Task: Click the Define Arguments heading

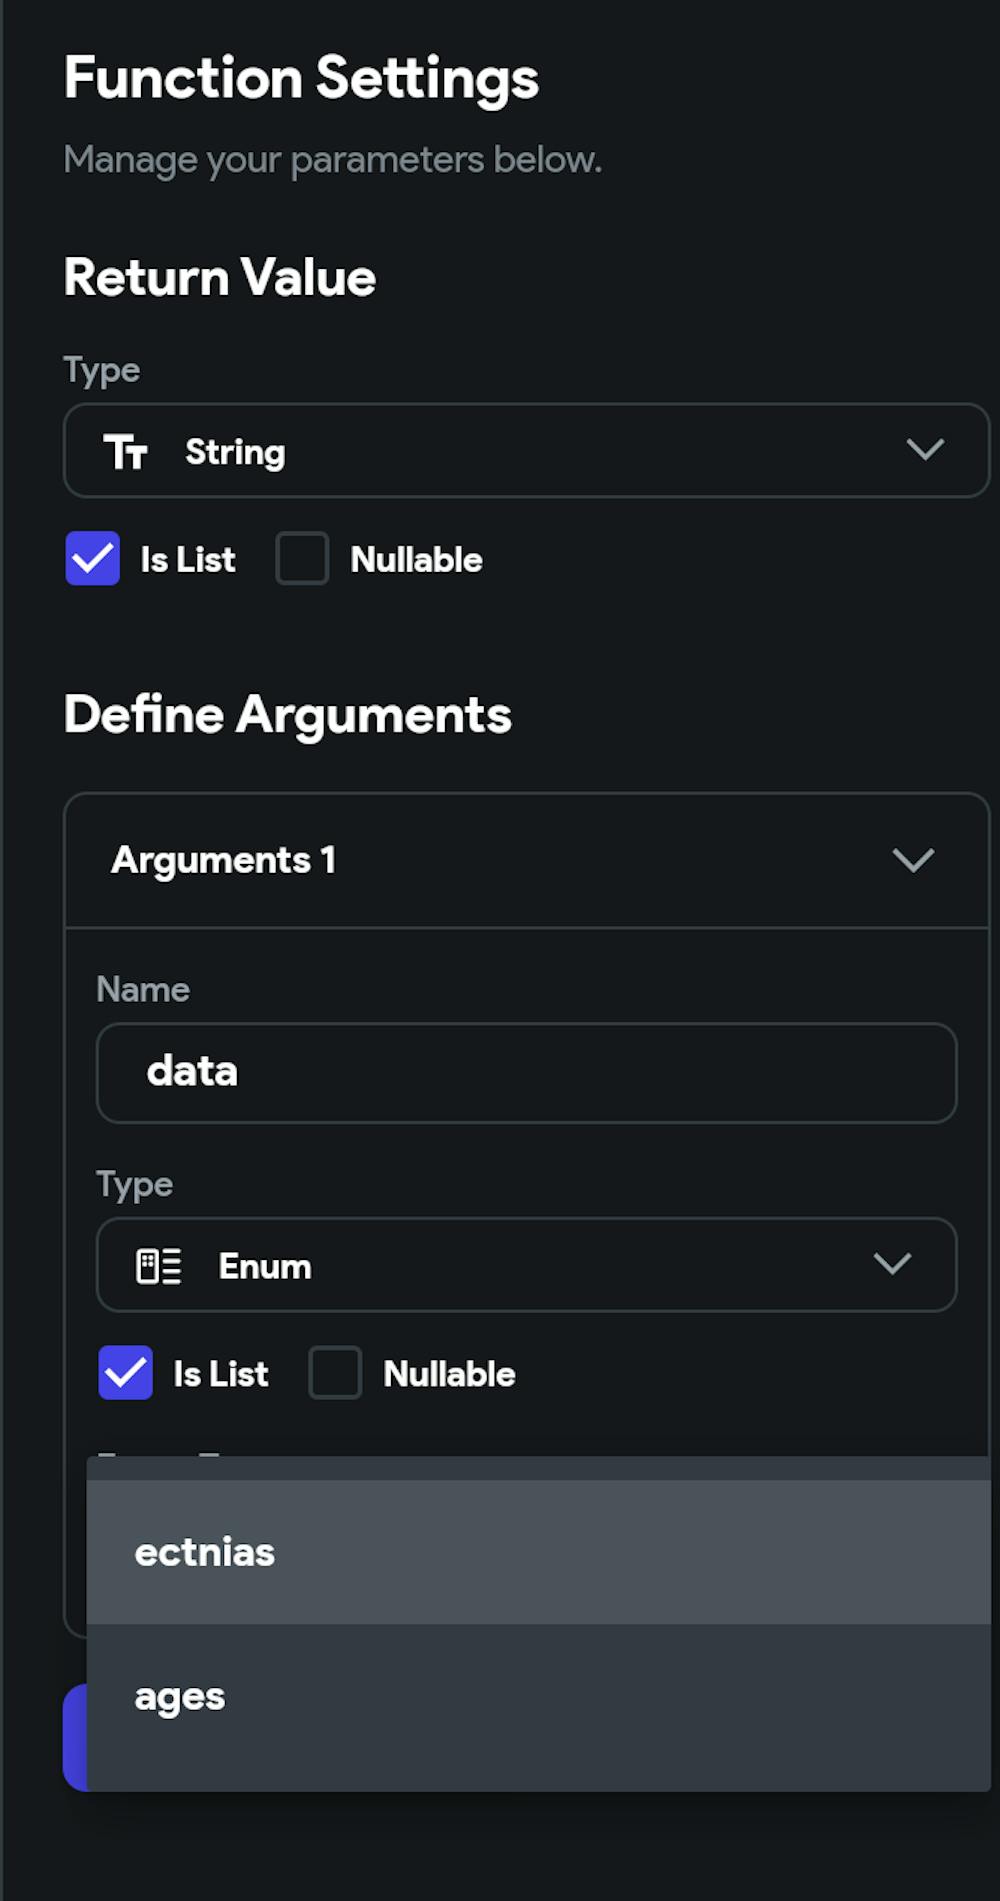Action: tap(288, 714)
